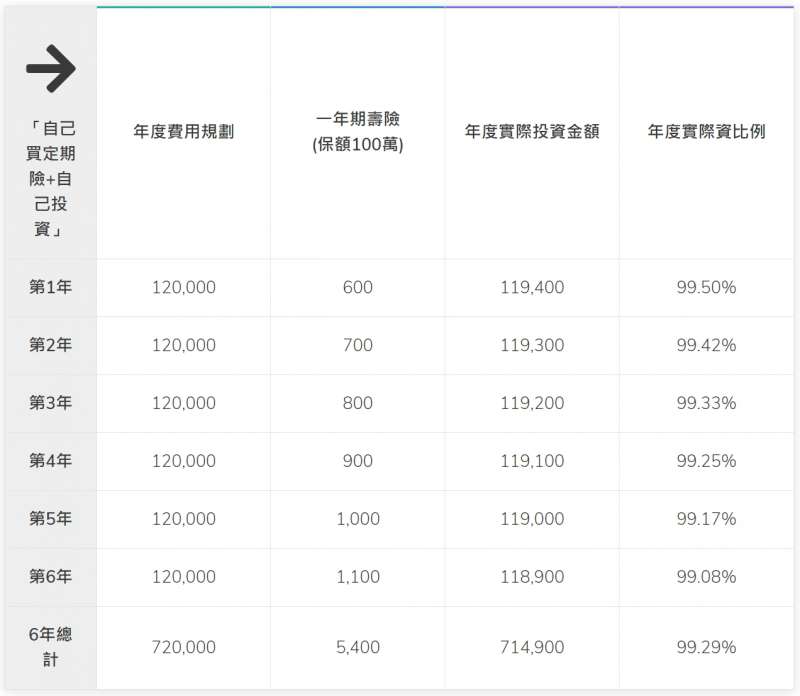800x696 pixels.
Task: Select the 119,000 investment amount cell
Action: 532,519
